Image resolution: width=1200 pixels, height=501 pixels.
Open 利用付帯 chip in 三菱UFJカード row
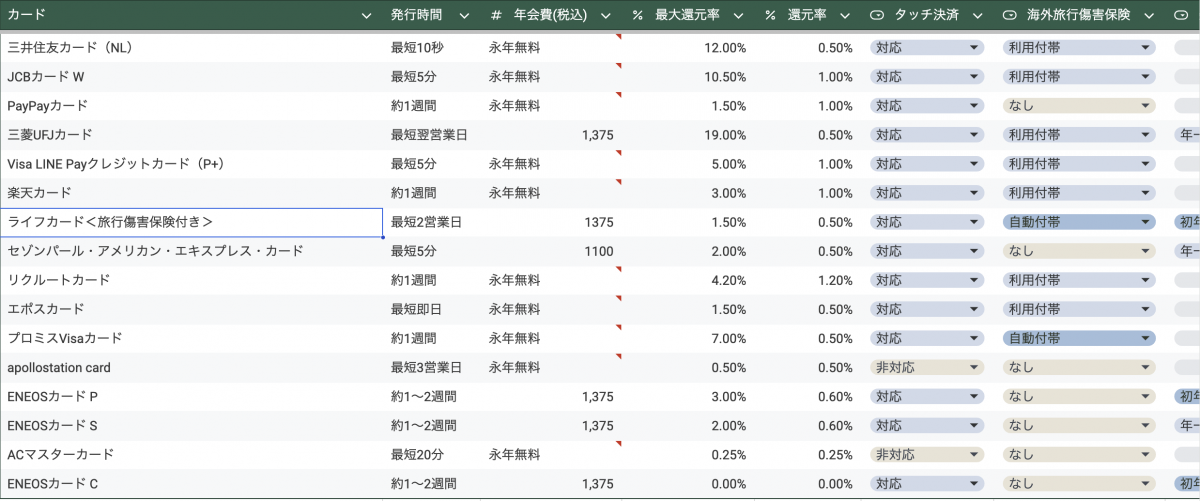(x=1079, y=134)
